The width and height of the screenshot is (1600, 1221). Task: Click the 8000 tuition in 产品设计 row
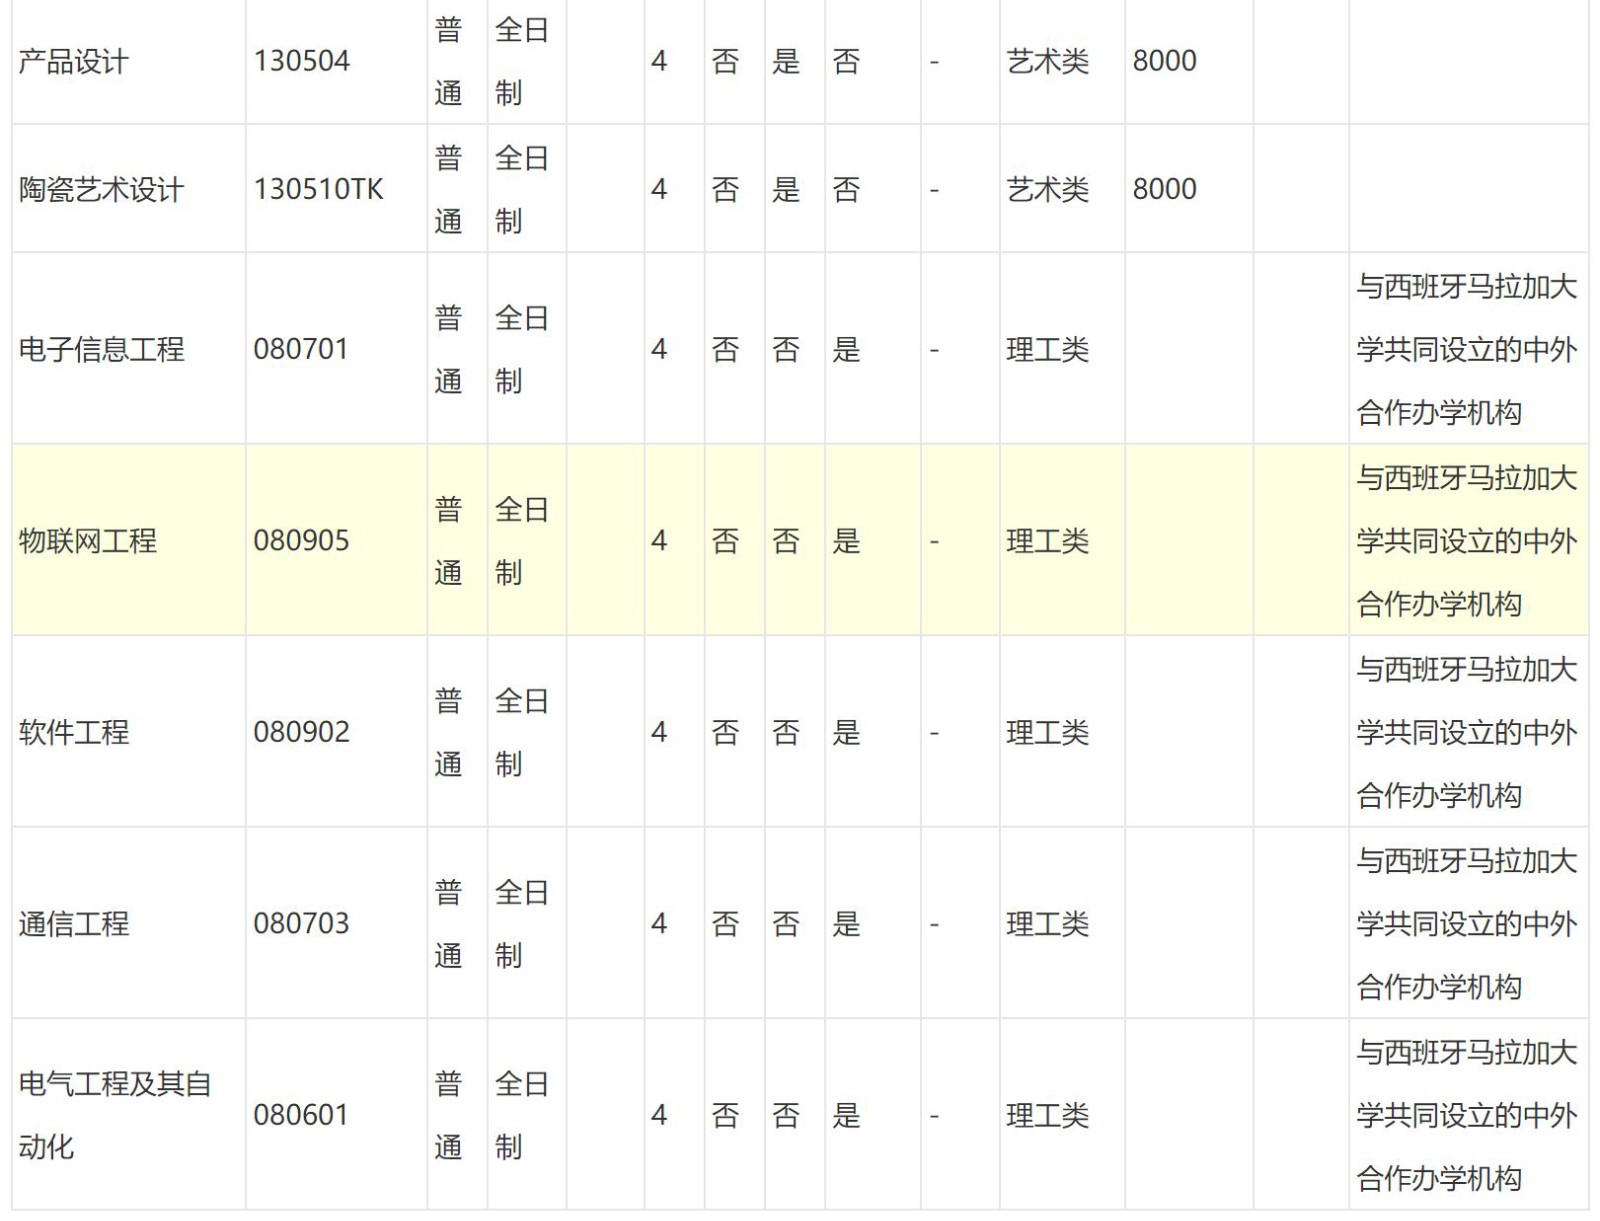pos(1164,61)
